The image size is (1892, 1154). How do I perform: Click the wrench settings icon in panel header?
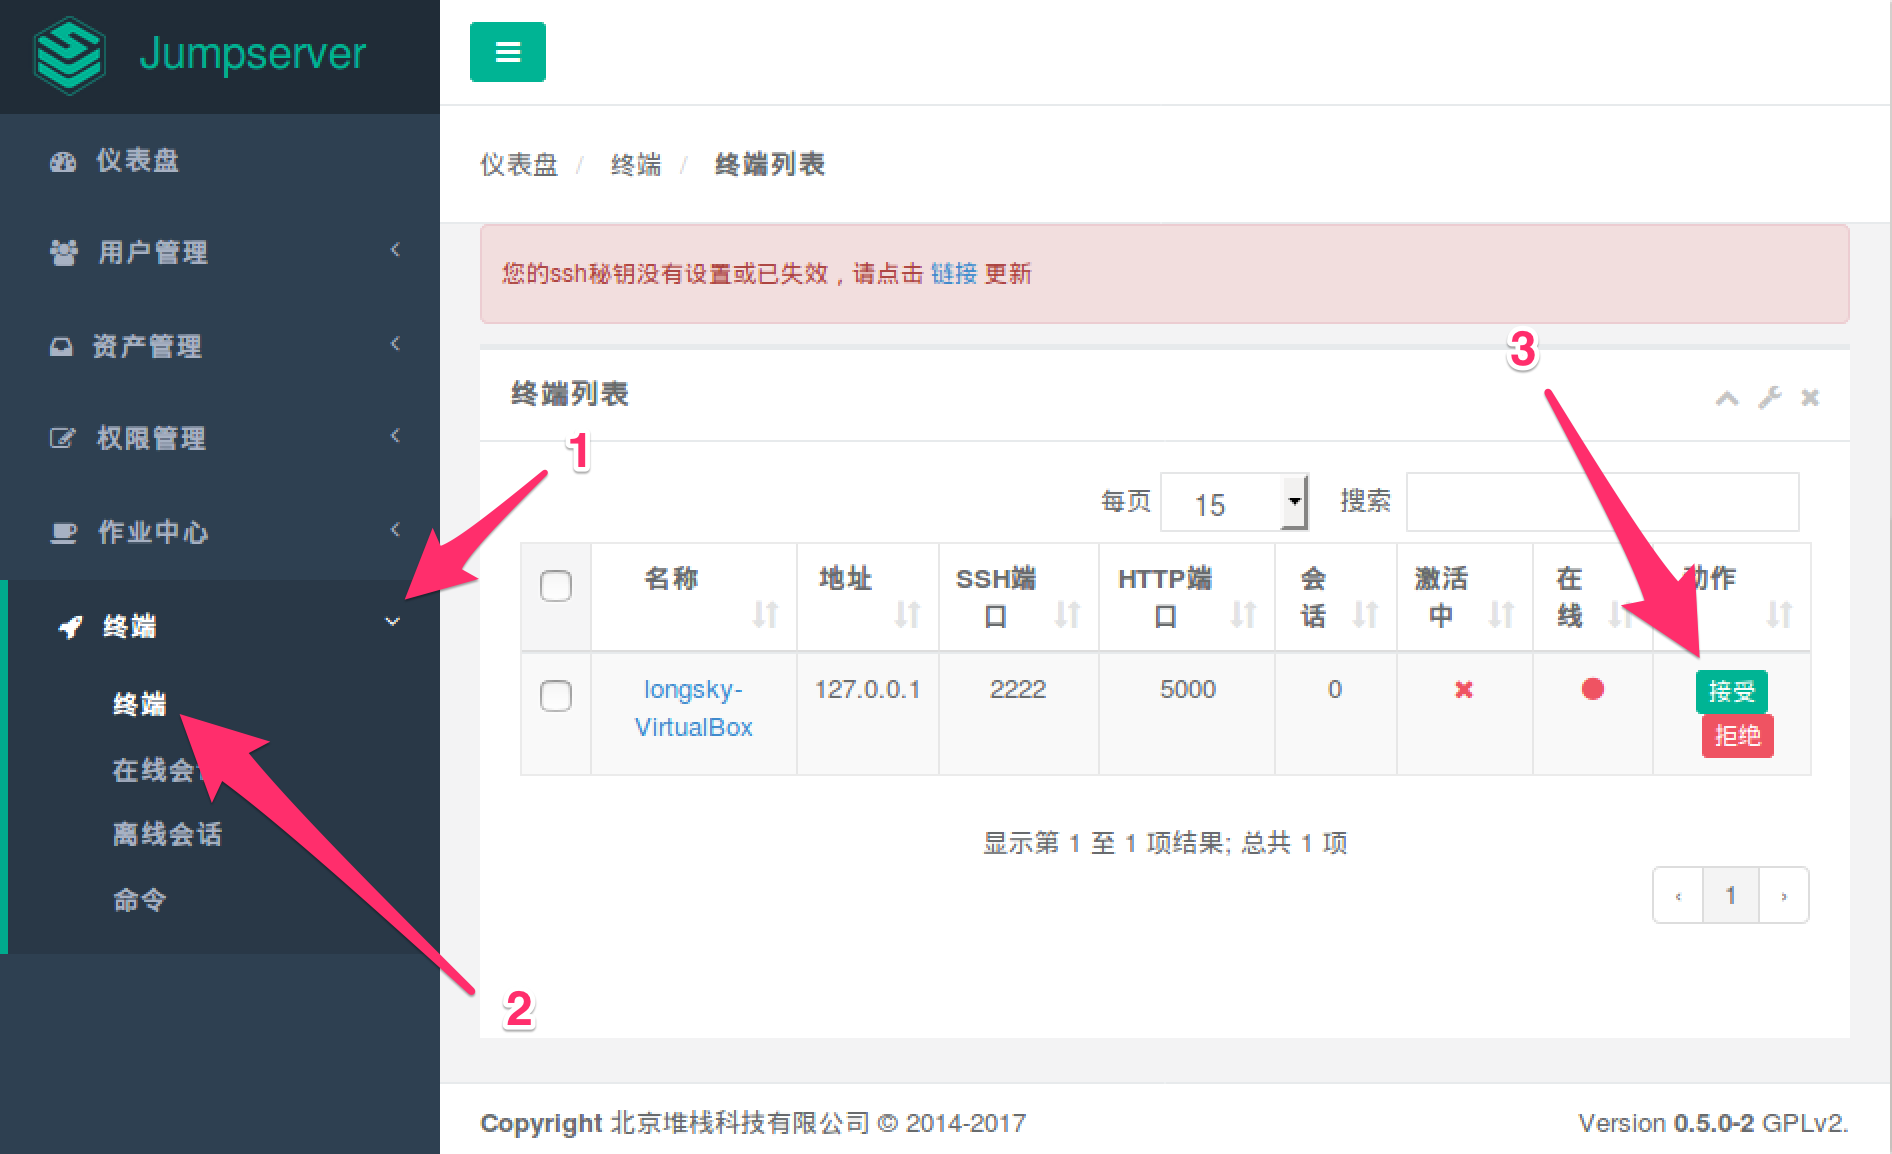[1769, 398]
